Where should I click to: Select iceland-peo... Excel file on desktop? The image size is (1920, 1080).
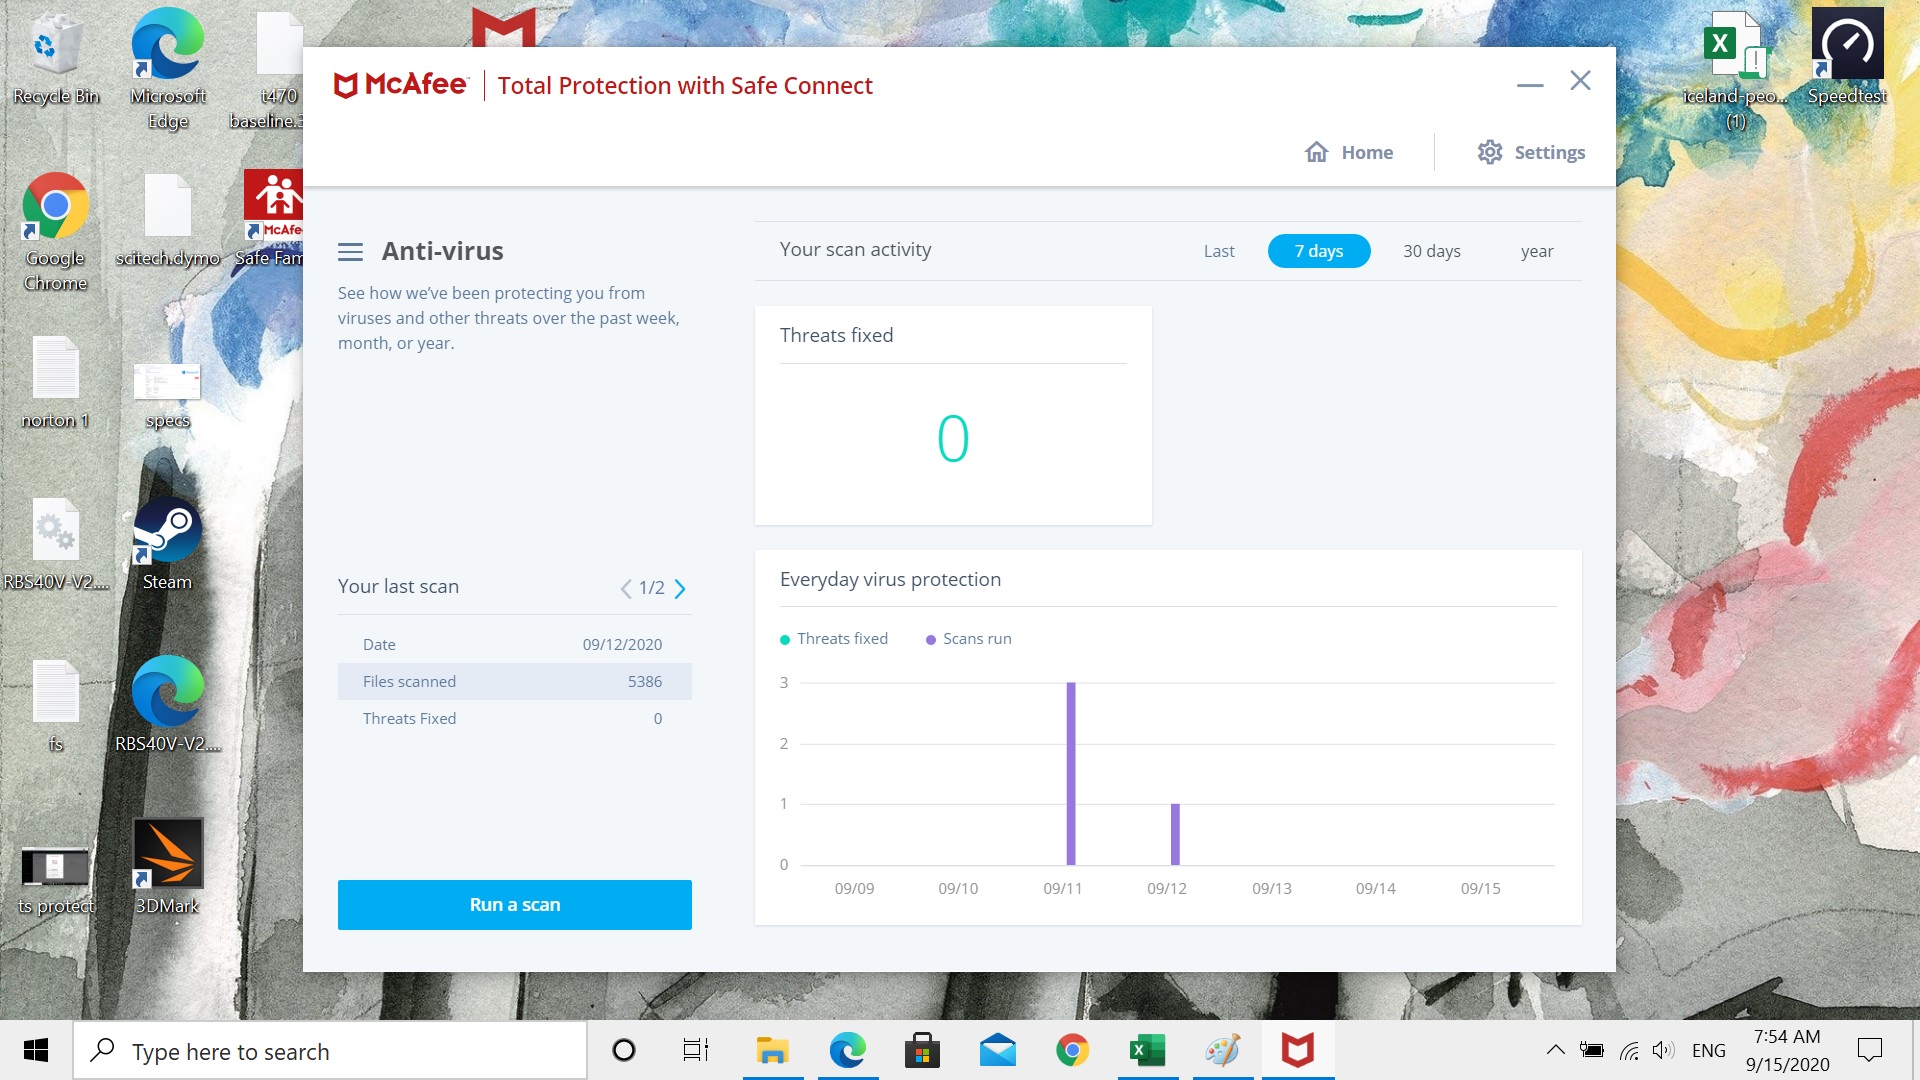pyautogui.click(x=1736, y=70)
